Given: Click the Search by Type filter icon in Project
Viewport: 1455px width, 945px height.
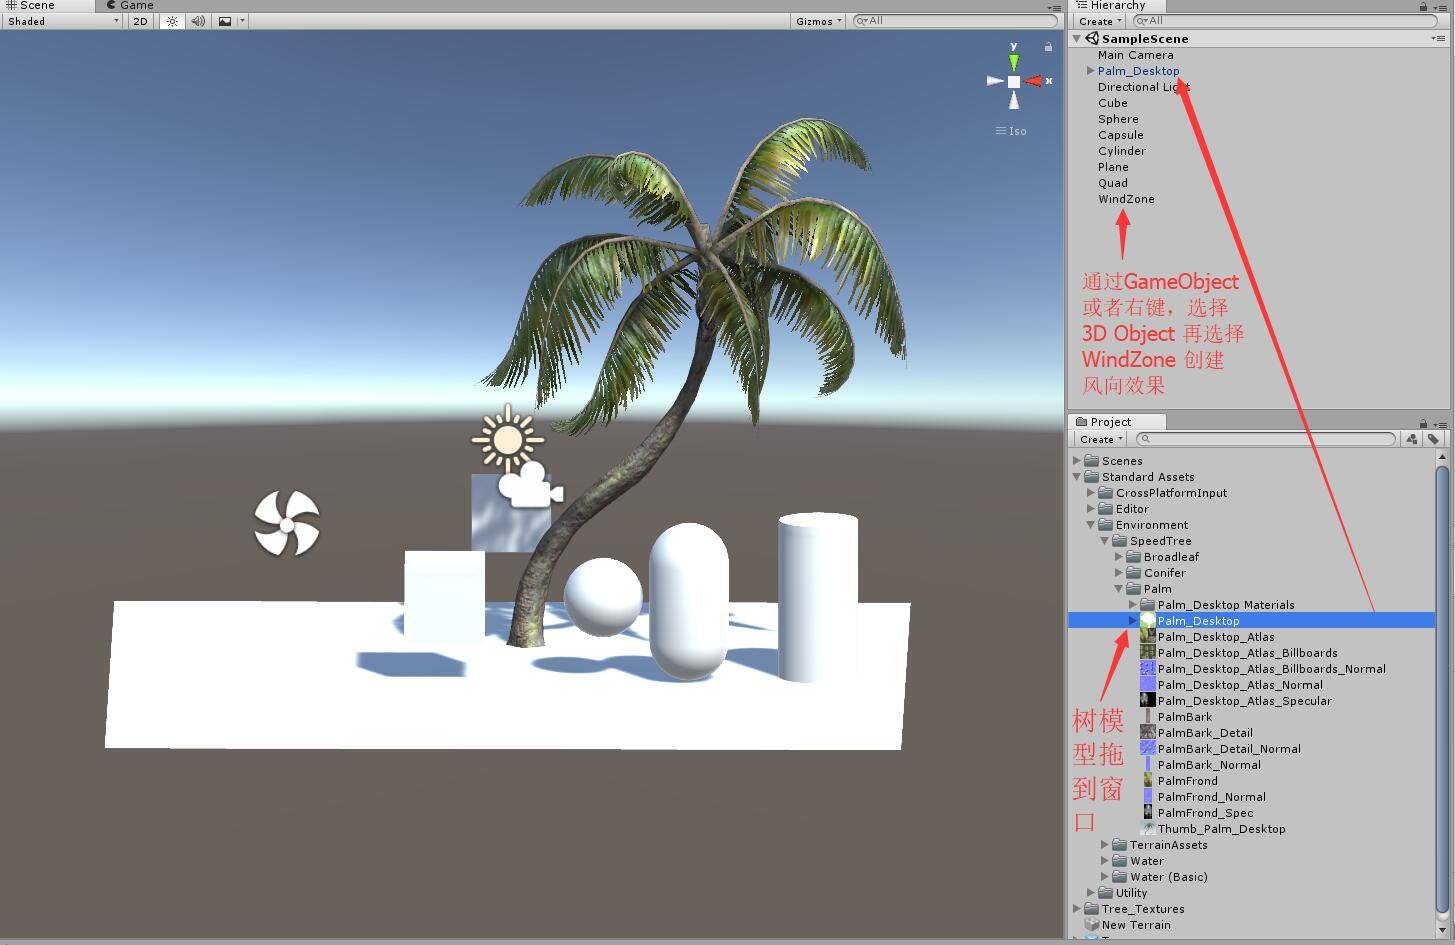Looking at the screenshot, I should (x=1411, y=439).
